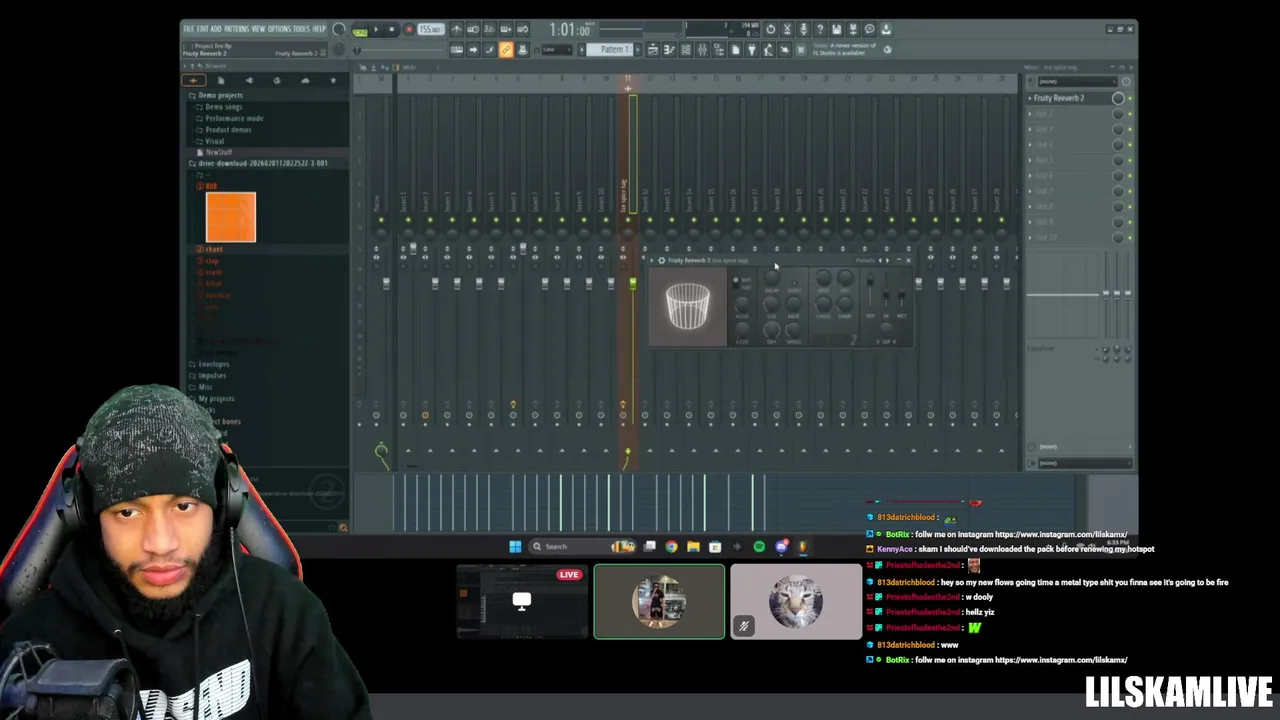
Task: Mute the Master mixer track LED
Action: click(380, 220)
